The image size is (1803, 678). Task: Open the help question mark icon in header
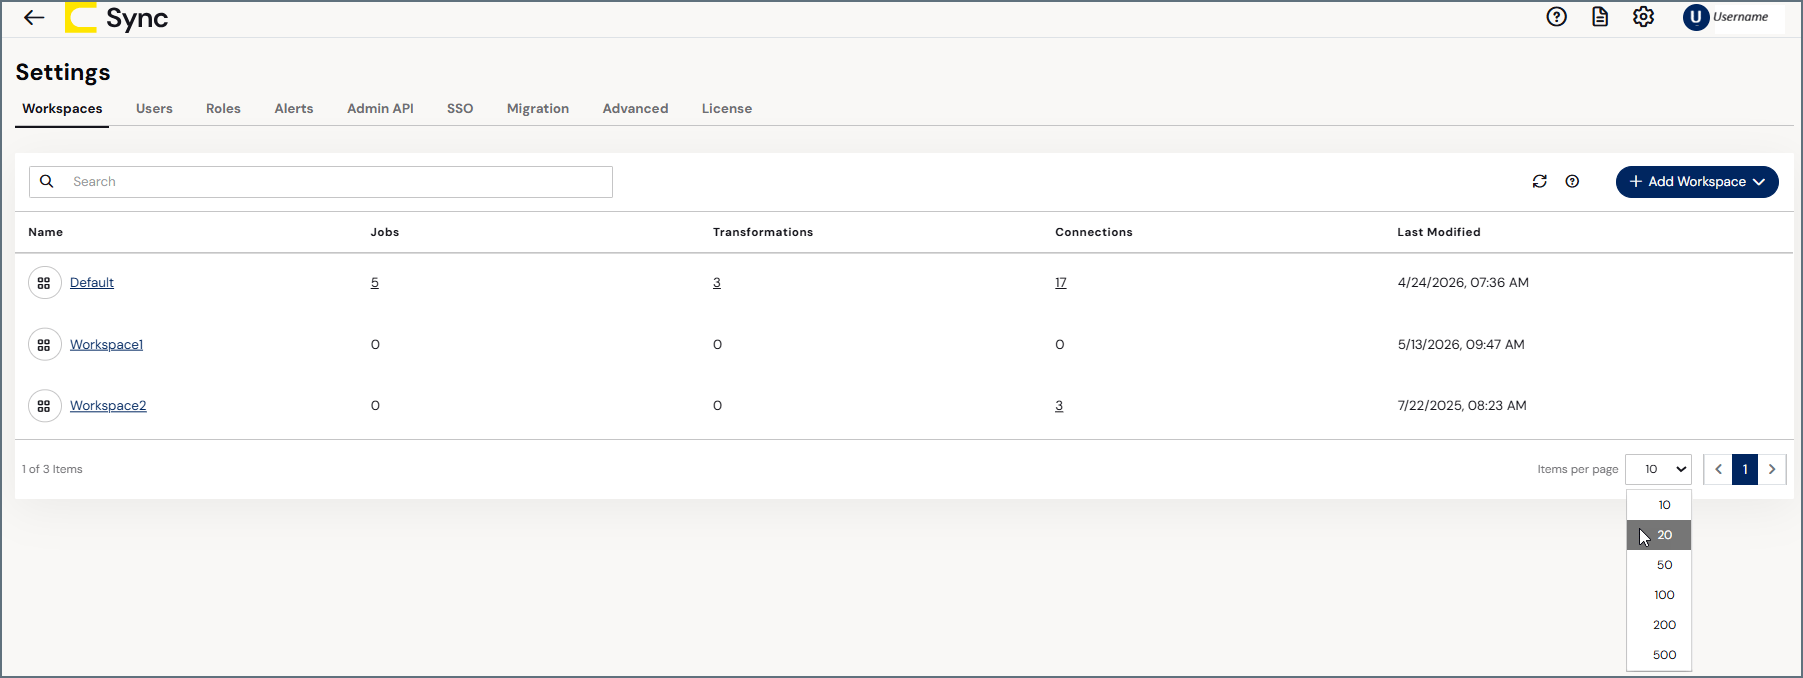pos(1556,16)
